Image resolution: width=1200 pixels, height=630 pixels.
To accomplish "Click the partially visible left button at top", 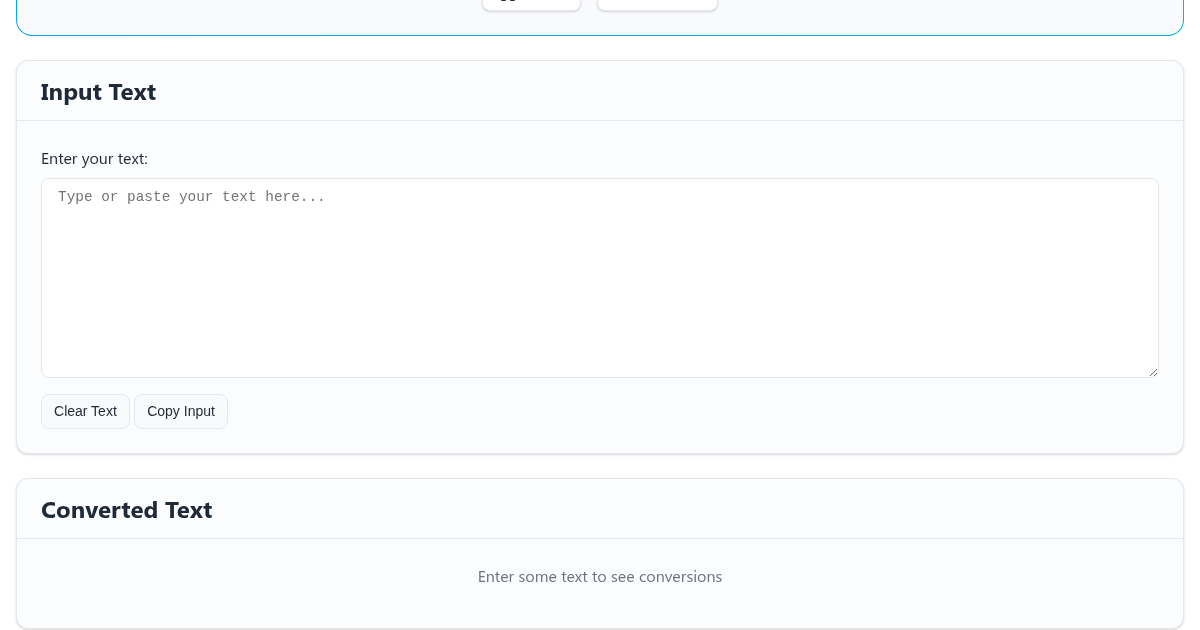I will (531, 4).
